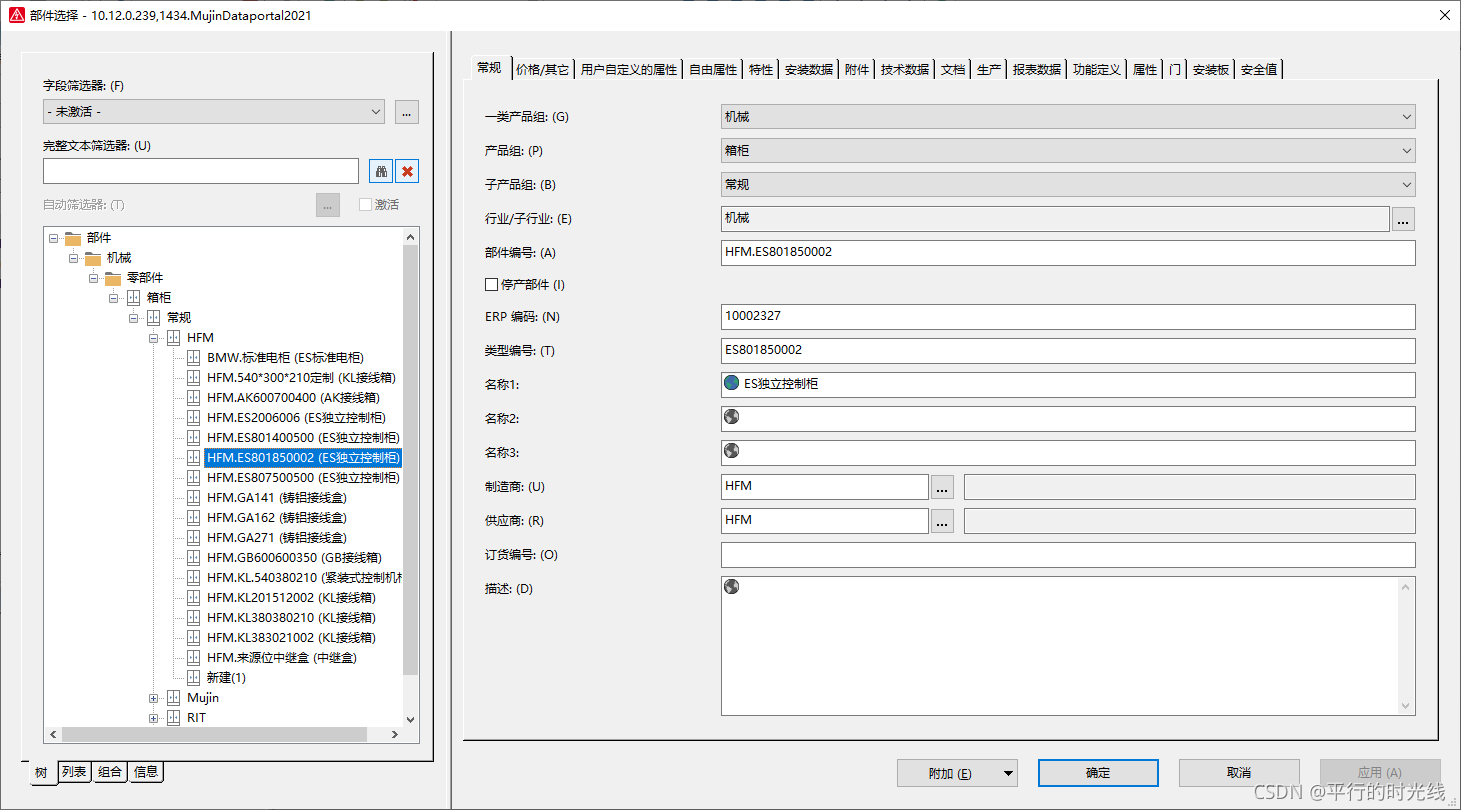The height and width of the screenshot is (810, 1461).
Task: Collapse the HFM tree node
Action: pyautogui.click(x=154, y=338)
